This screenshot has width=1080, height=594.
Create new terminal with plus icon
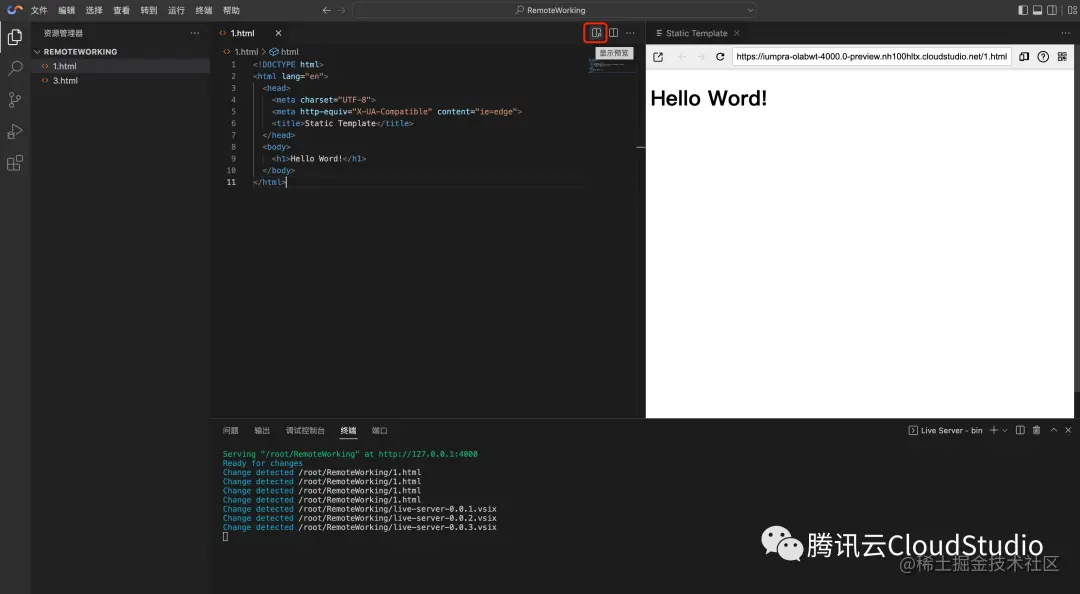point(993,430)
